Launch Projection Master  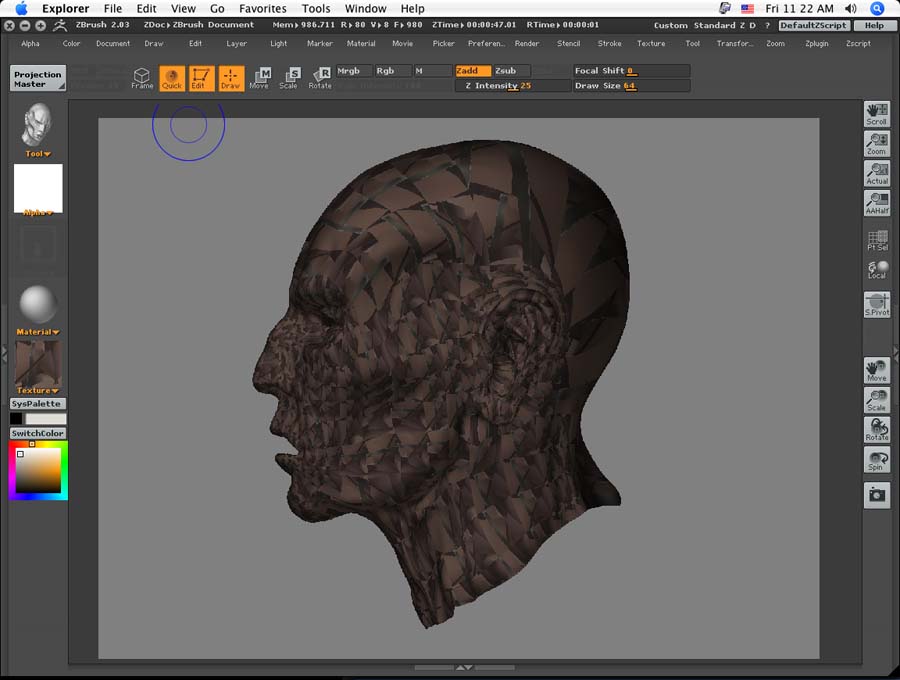point(38,79)
